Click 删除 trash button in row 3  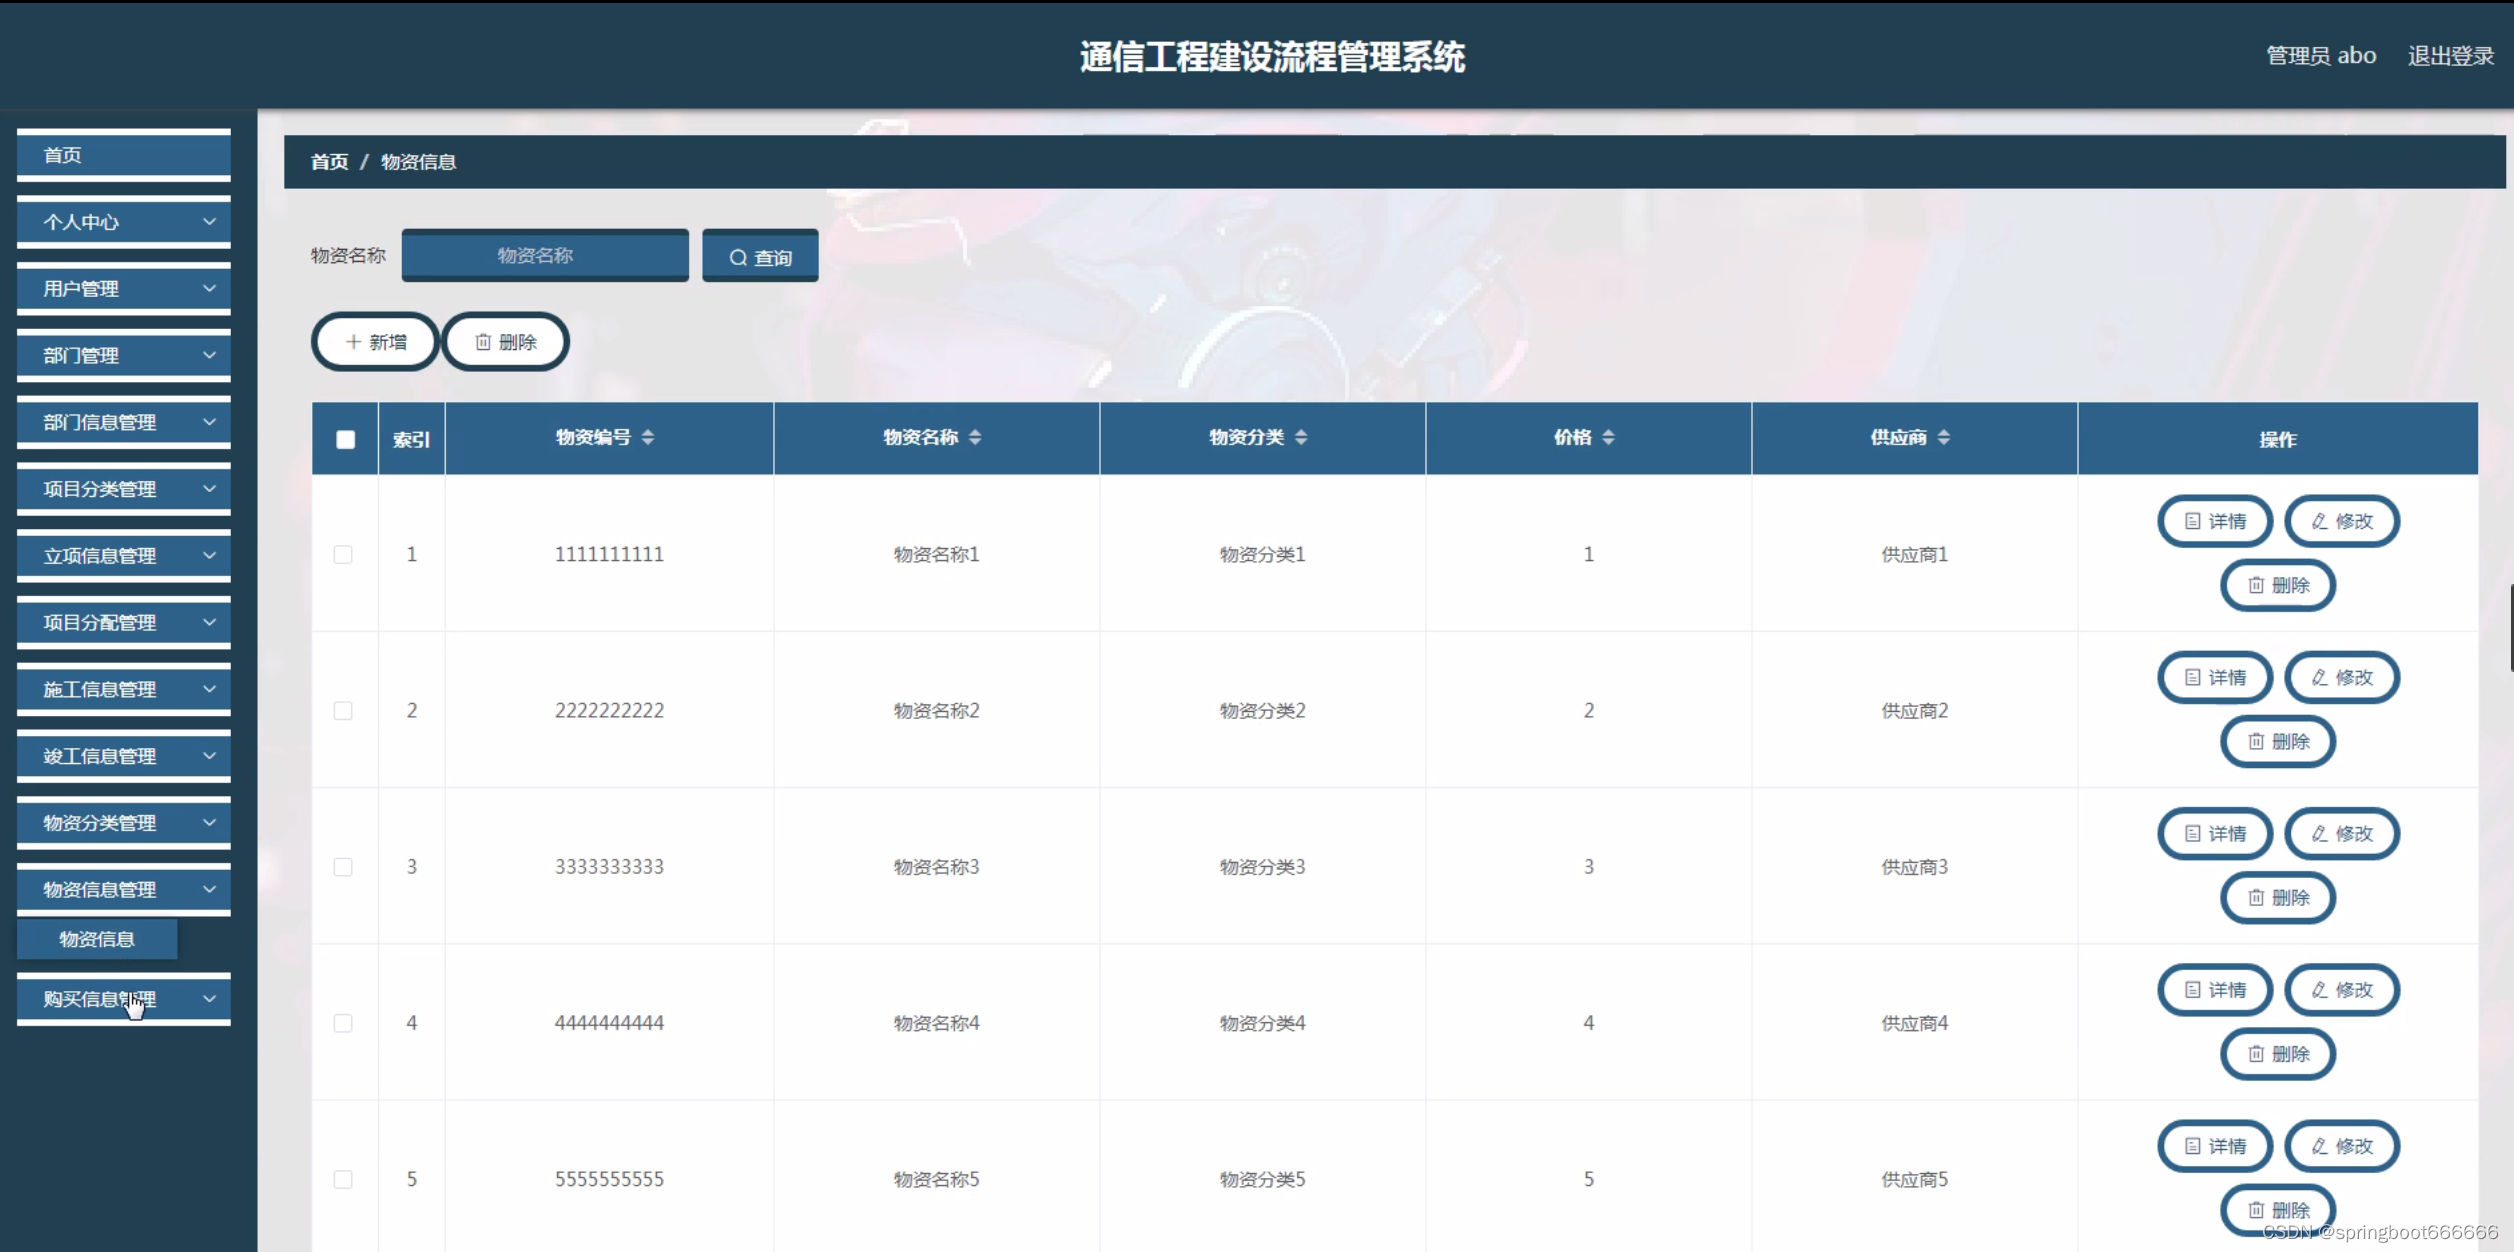click(2278, 898)
